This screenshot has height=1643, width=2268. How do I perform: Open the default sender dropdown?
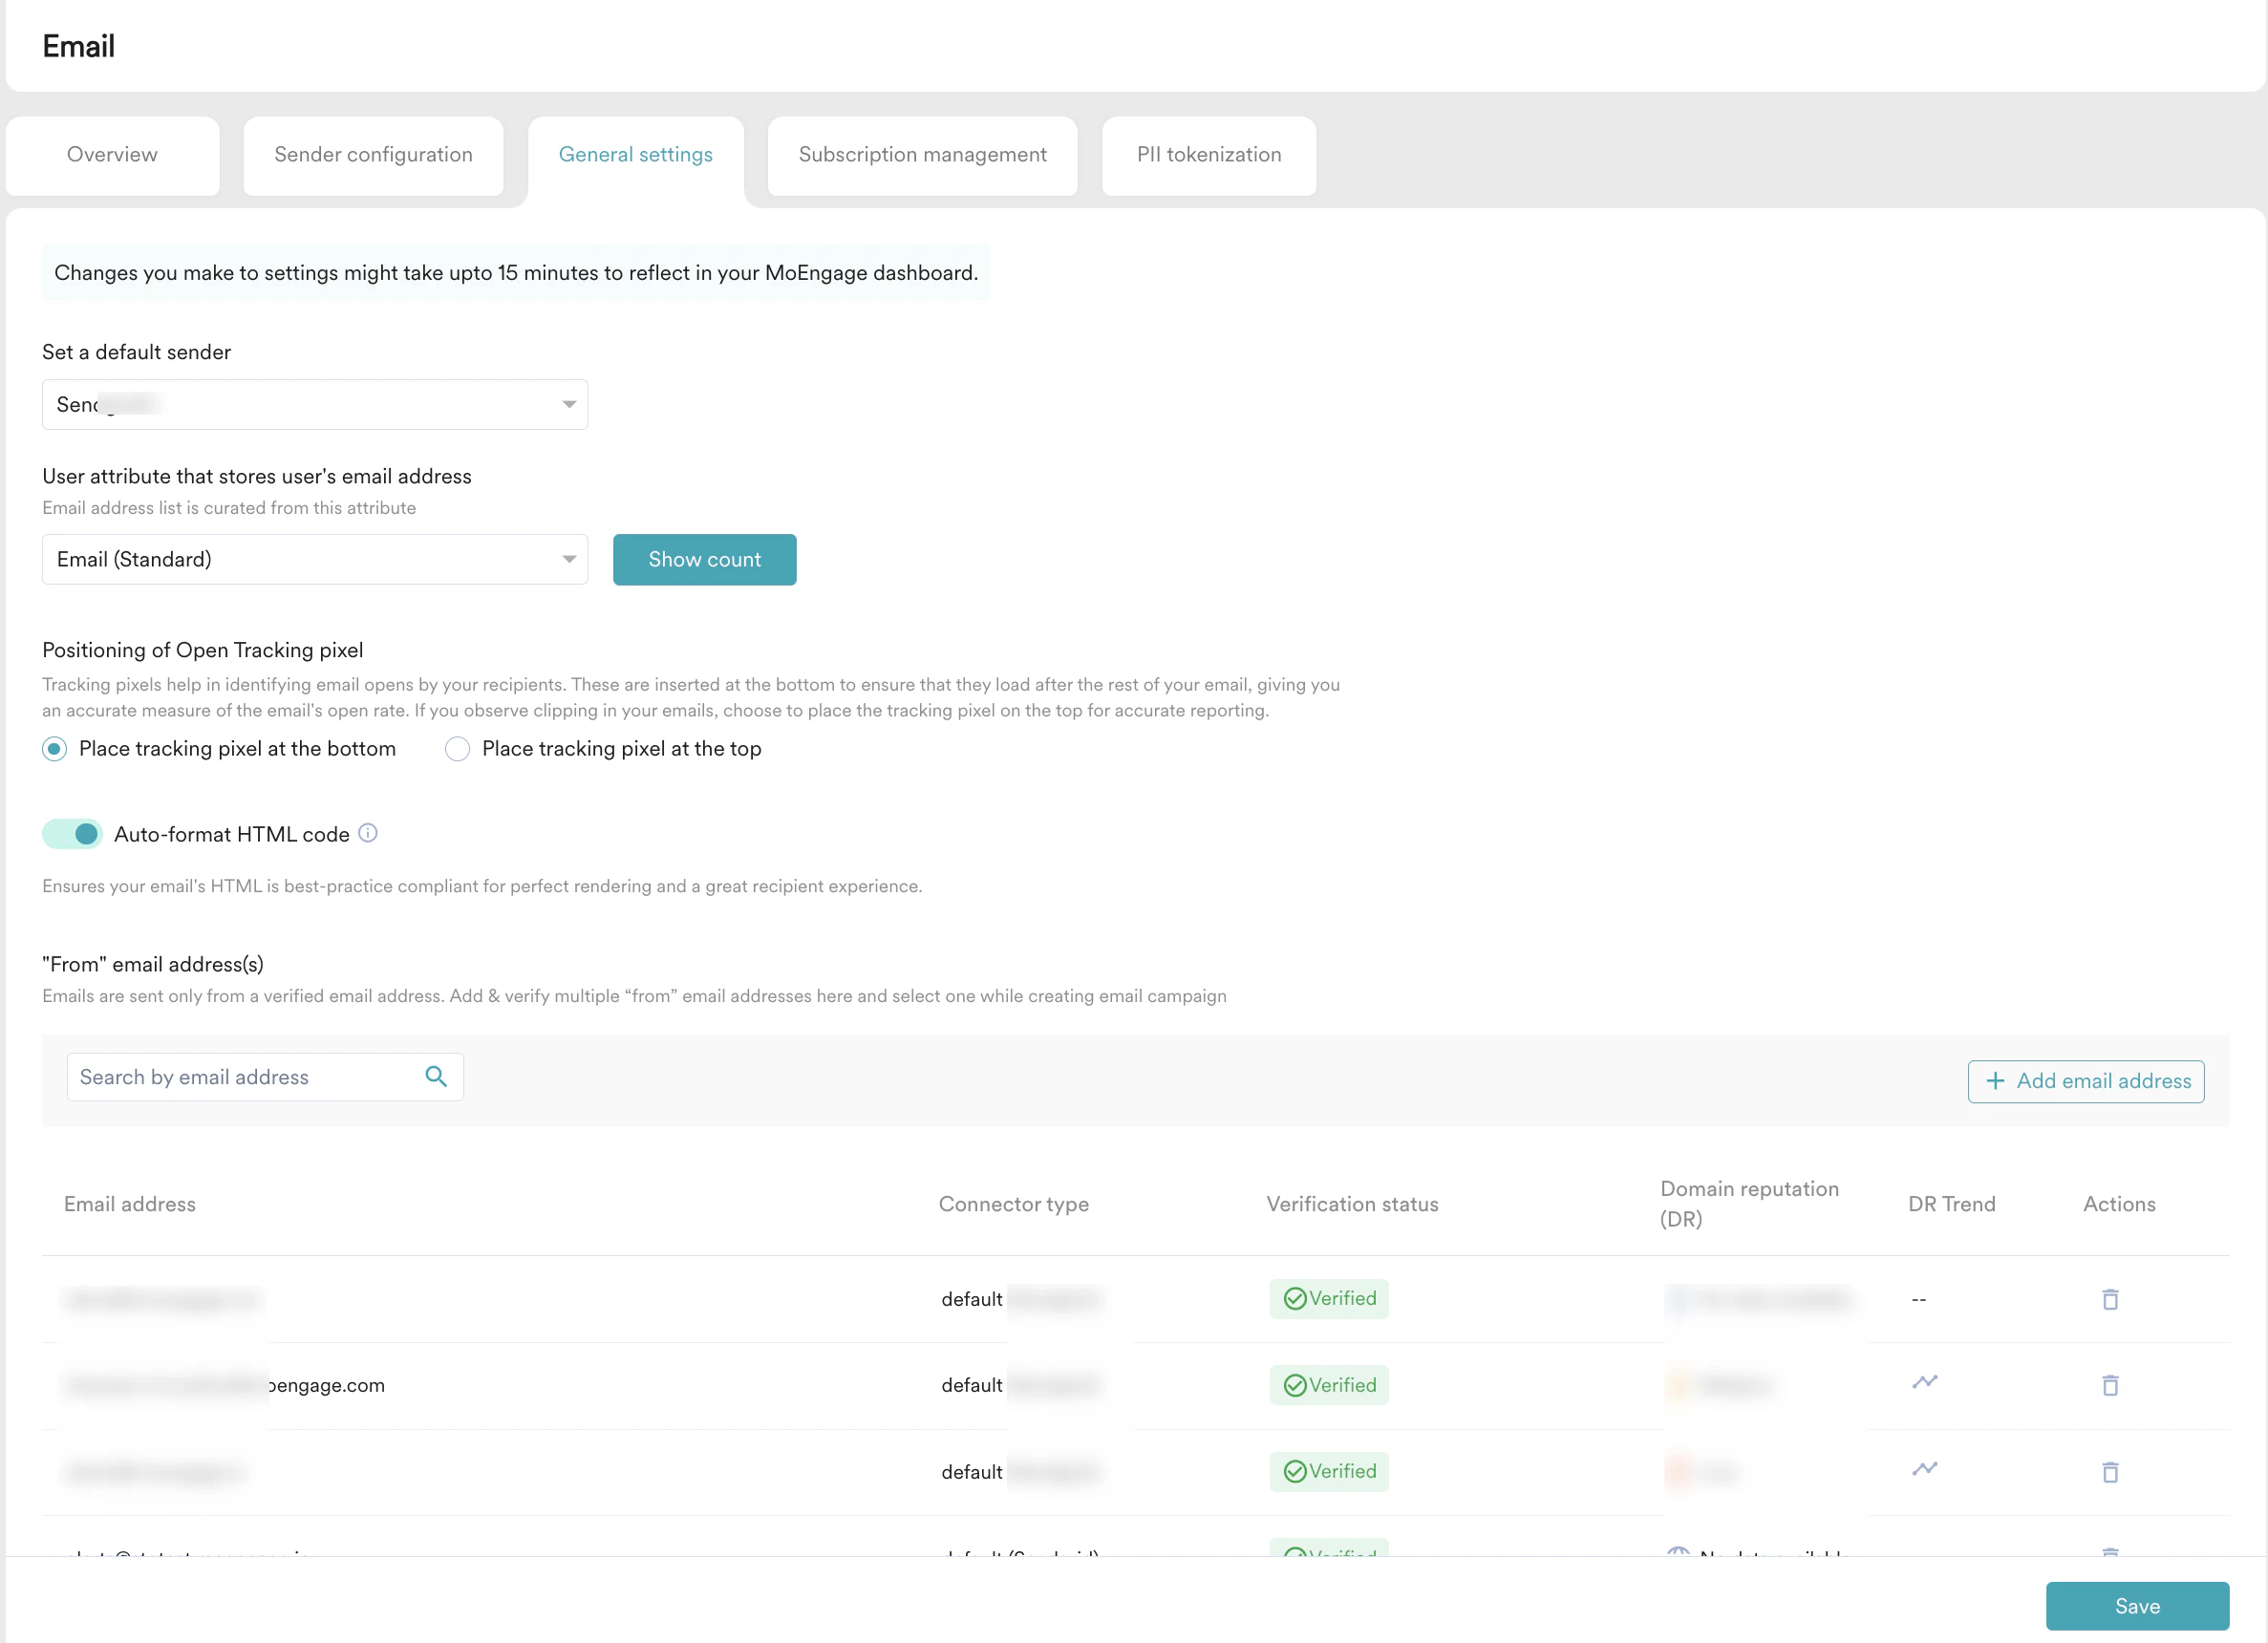[x=315, y=404]
